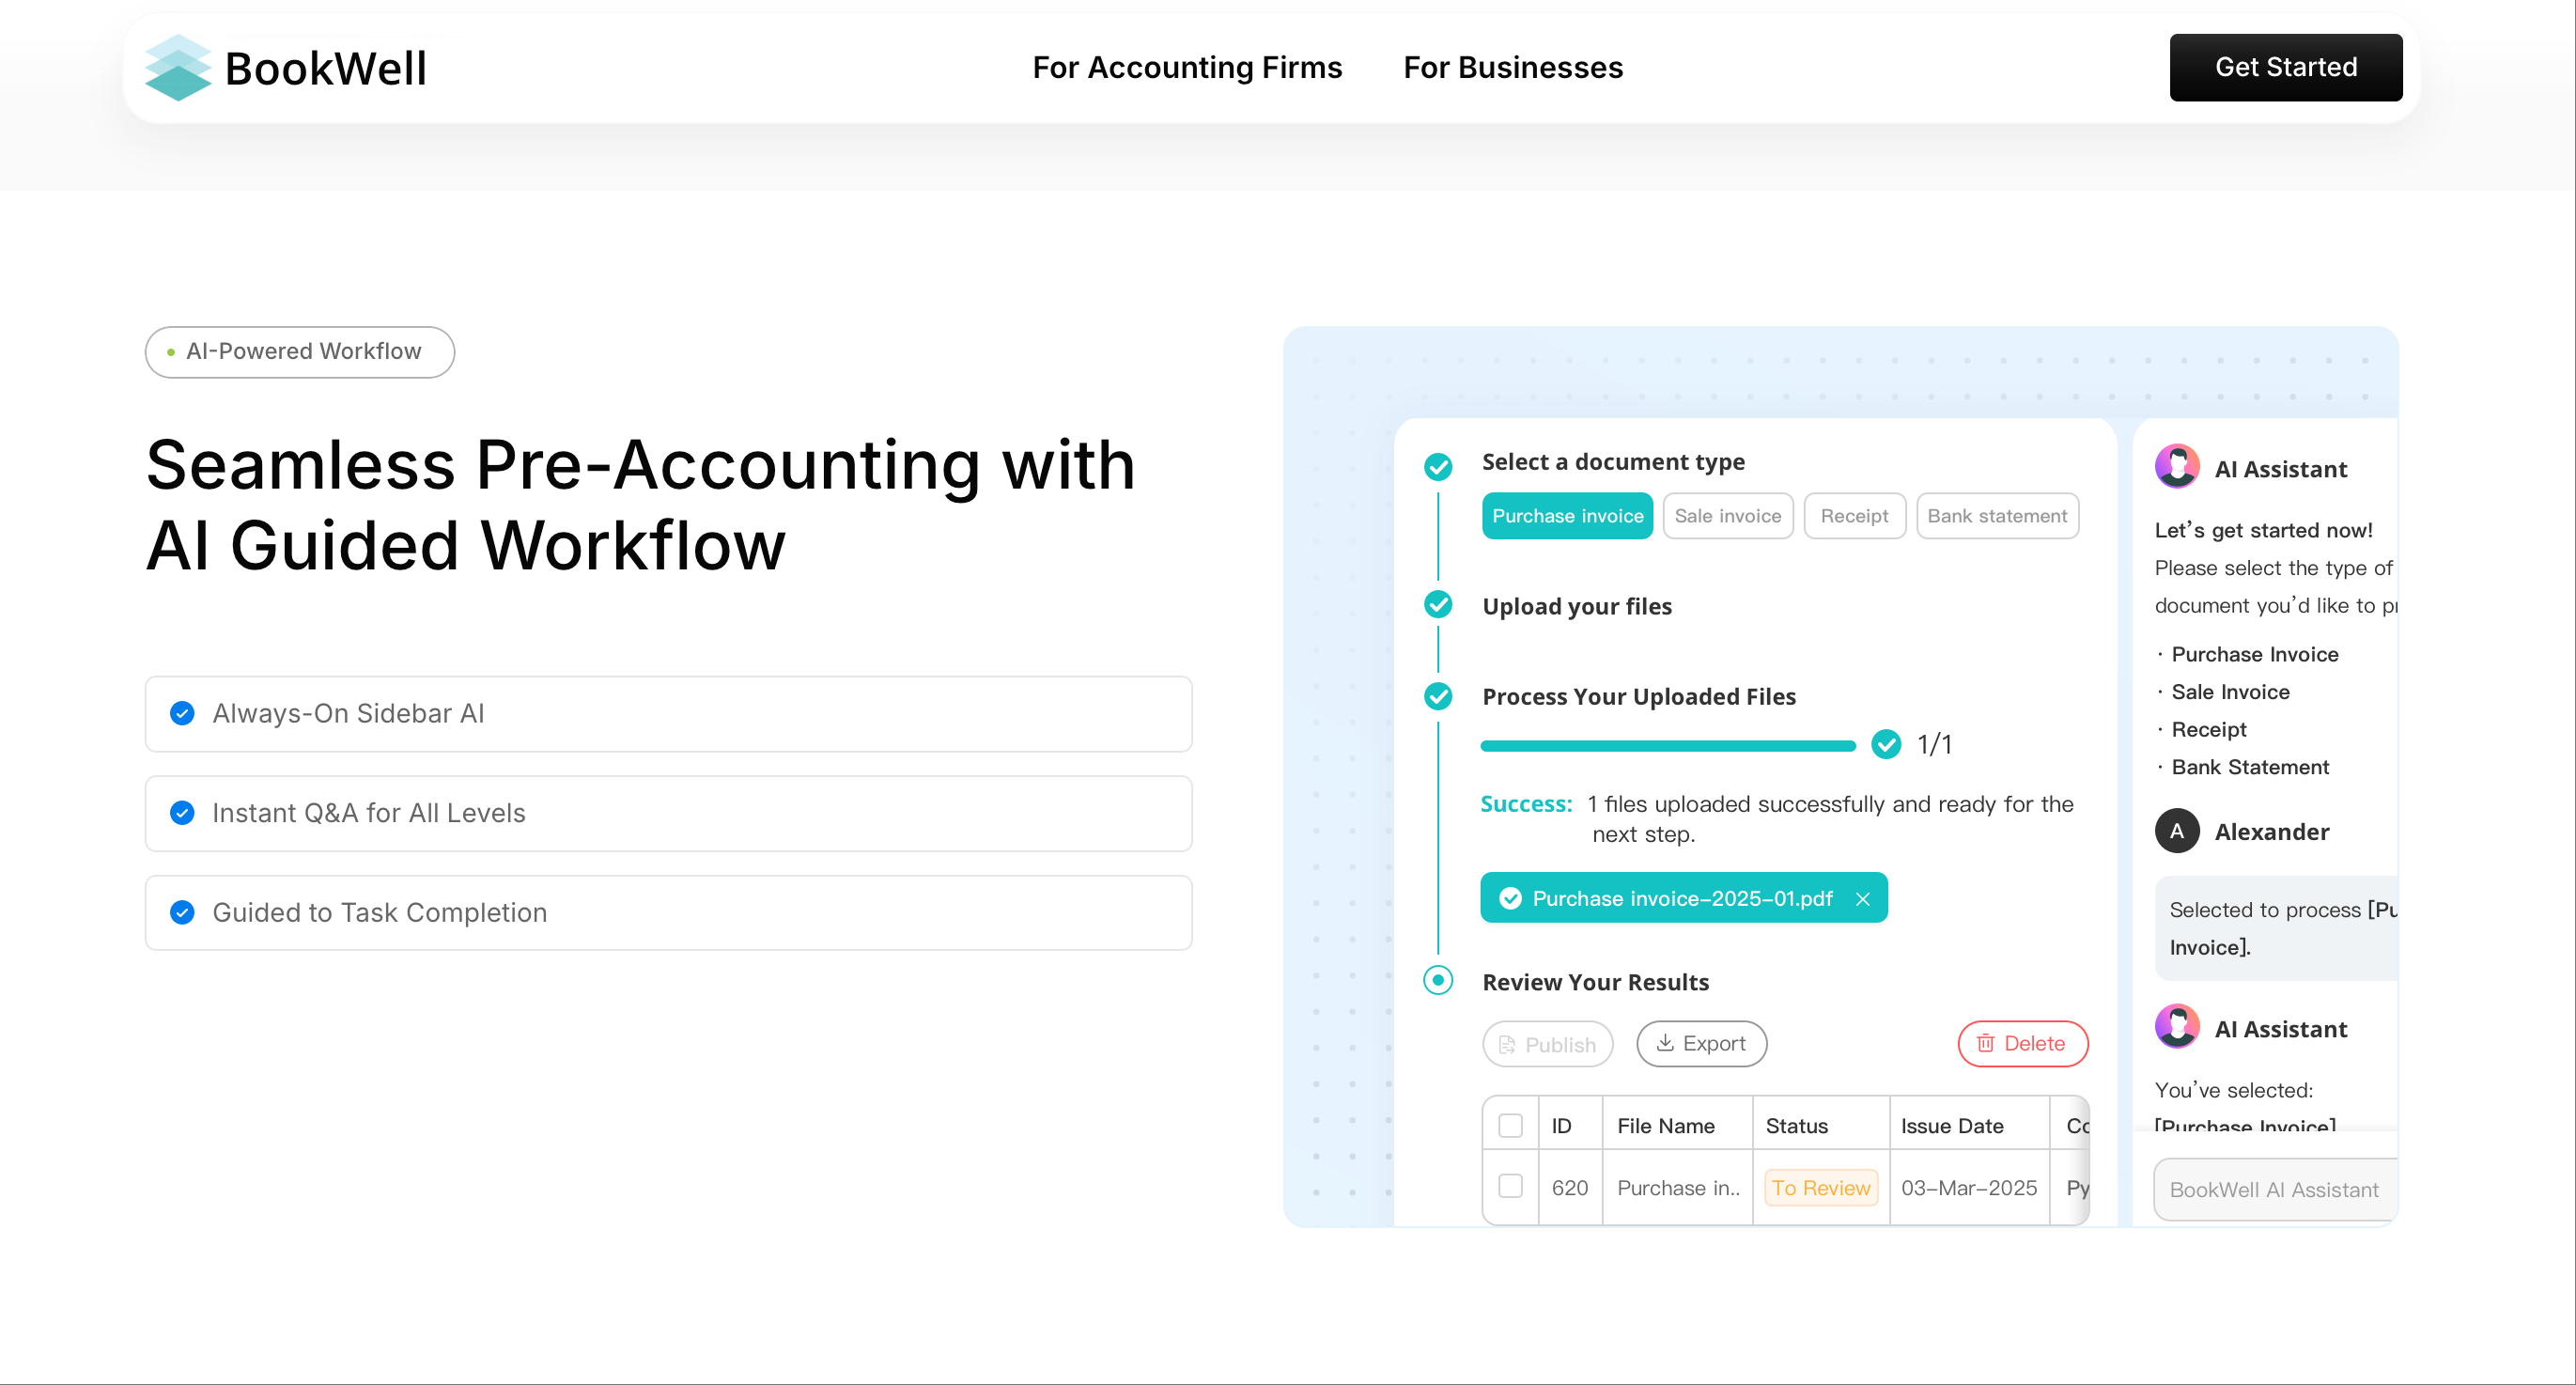Toggle the checkbox for row 620
Screen dimensions: 2576x1385
click(x=1510, y=1186)
